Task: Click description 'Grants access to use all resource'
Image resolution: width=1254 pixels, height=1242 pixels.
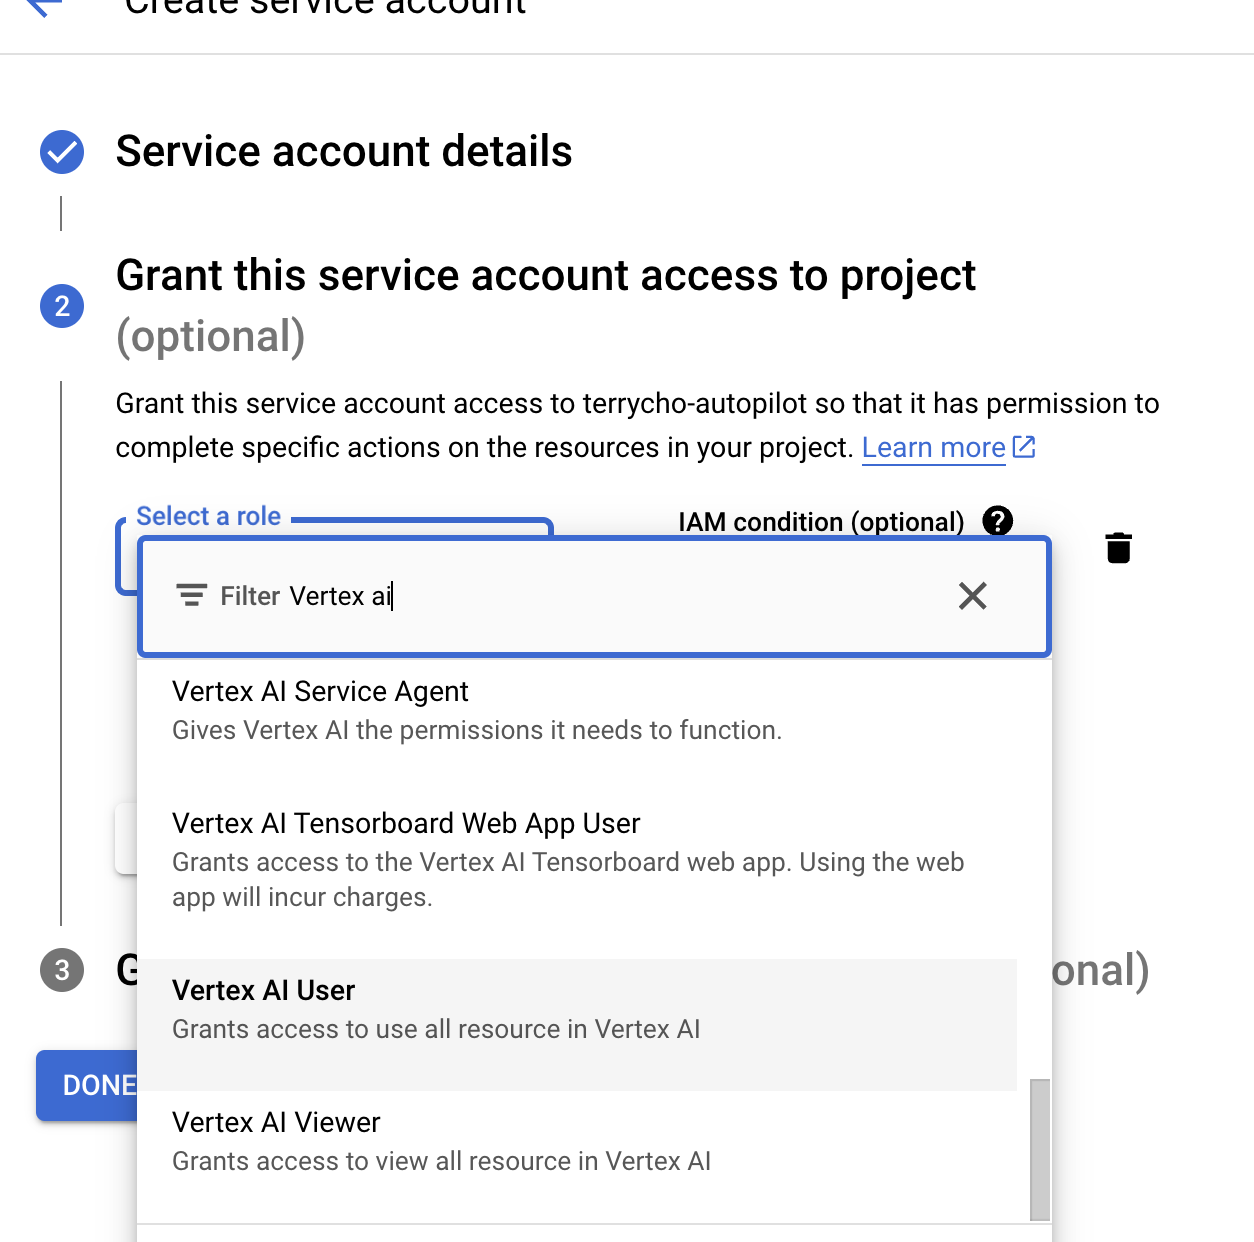Action: coord(436,1030)
